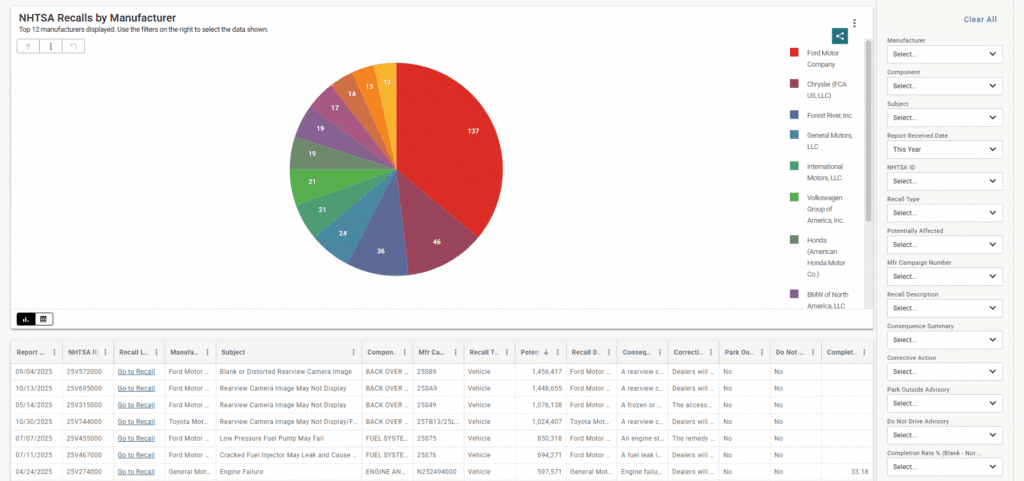Open the chart's three-dot options menu

[854, 23]
